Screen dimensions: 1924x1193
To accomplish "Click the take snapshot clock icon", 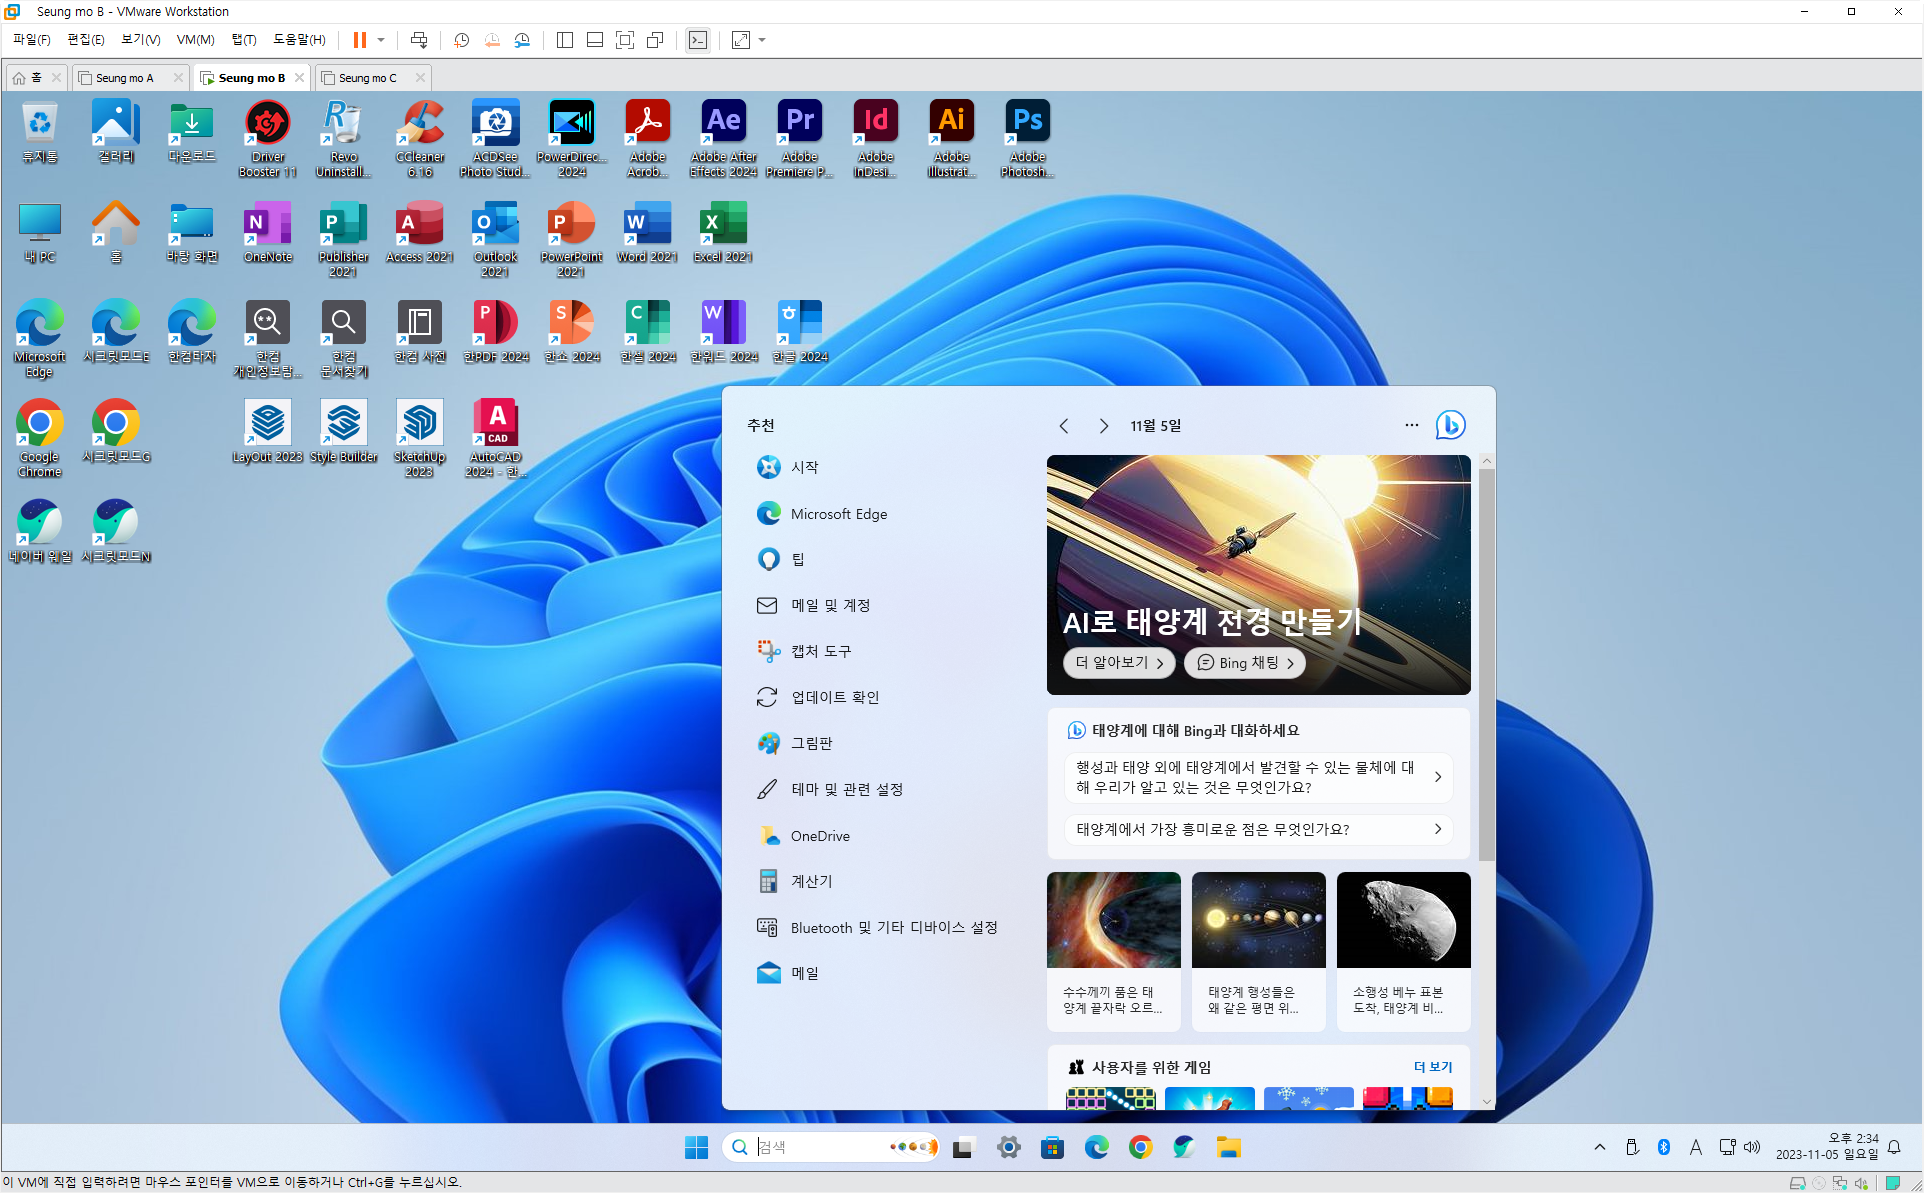I will (461, 40).
